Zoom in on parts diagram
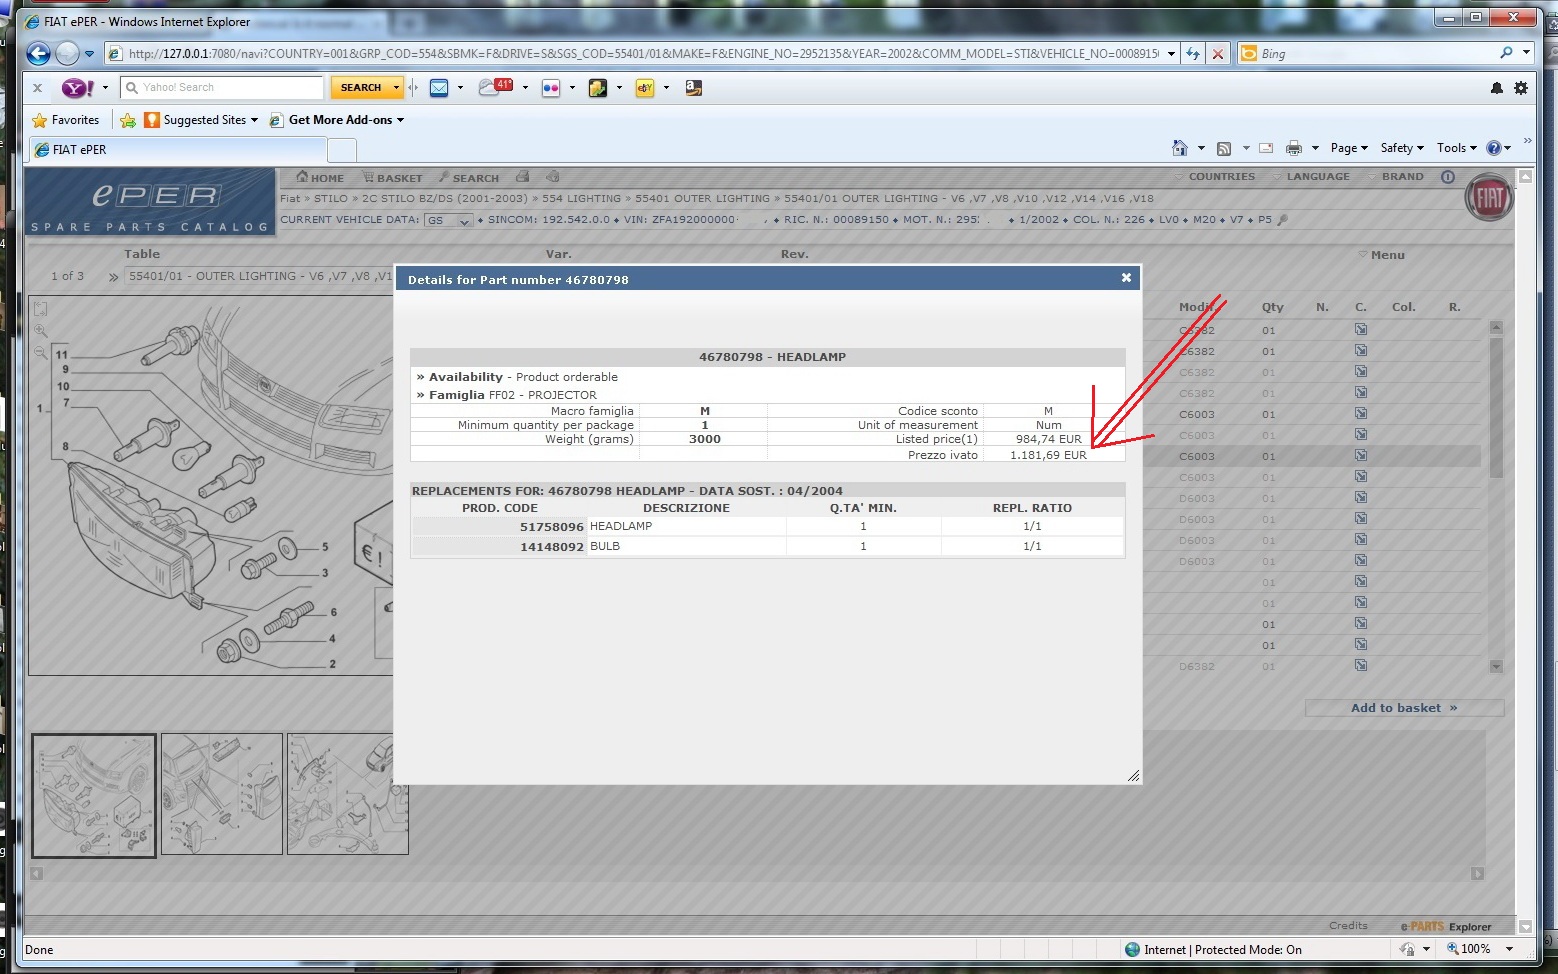Screen dimensions: 1558x974 41,331
